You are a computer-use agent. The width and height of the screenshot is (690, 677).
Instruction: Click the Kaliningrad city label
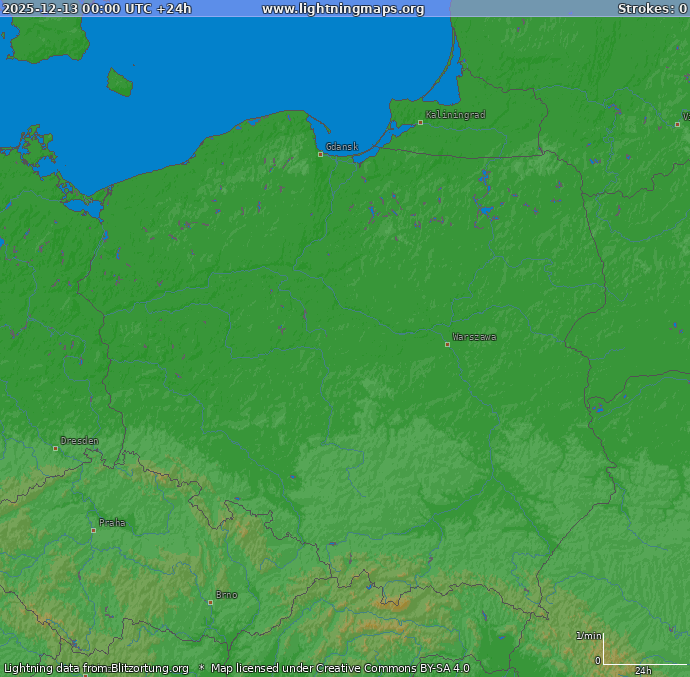(455, 115)
